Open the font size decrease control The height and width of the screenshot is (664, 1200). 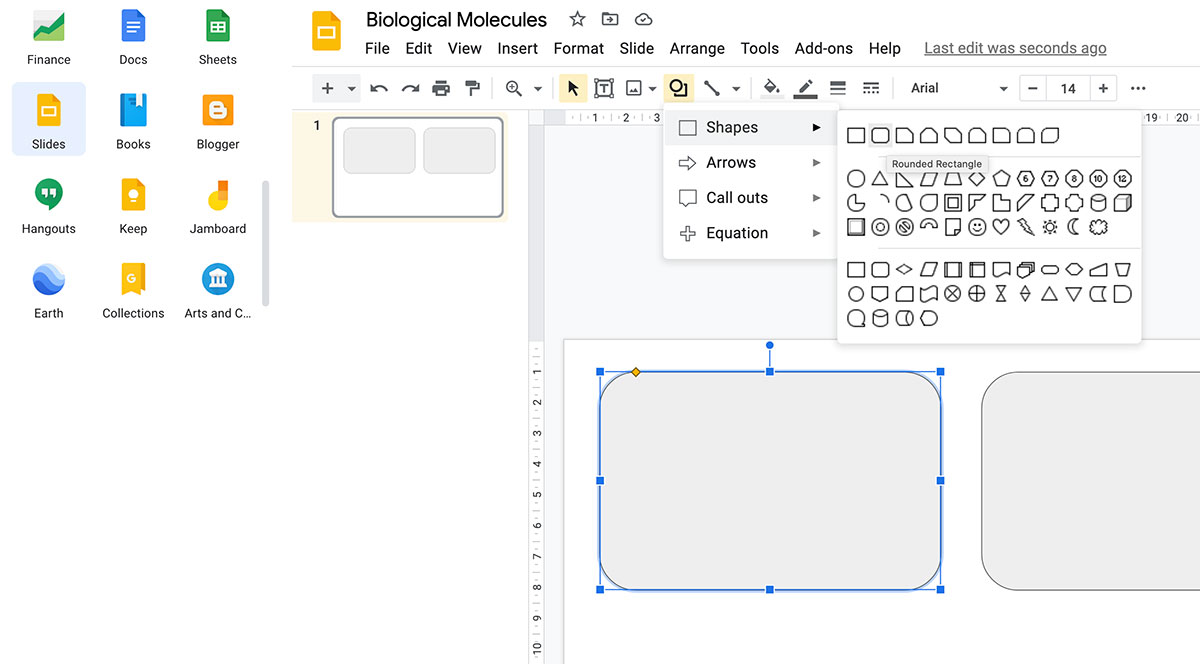[x=1032, y=88]
